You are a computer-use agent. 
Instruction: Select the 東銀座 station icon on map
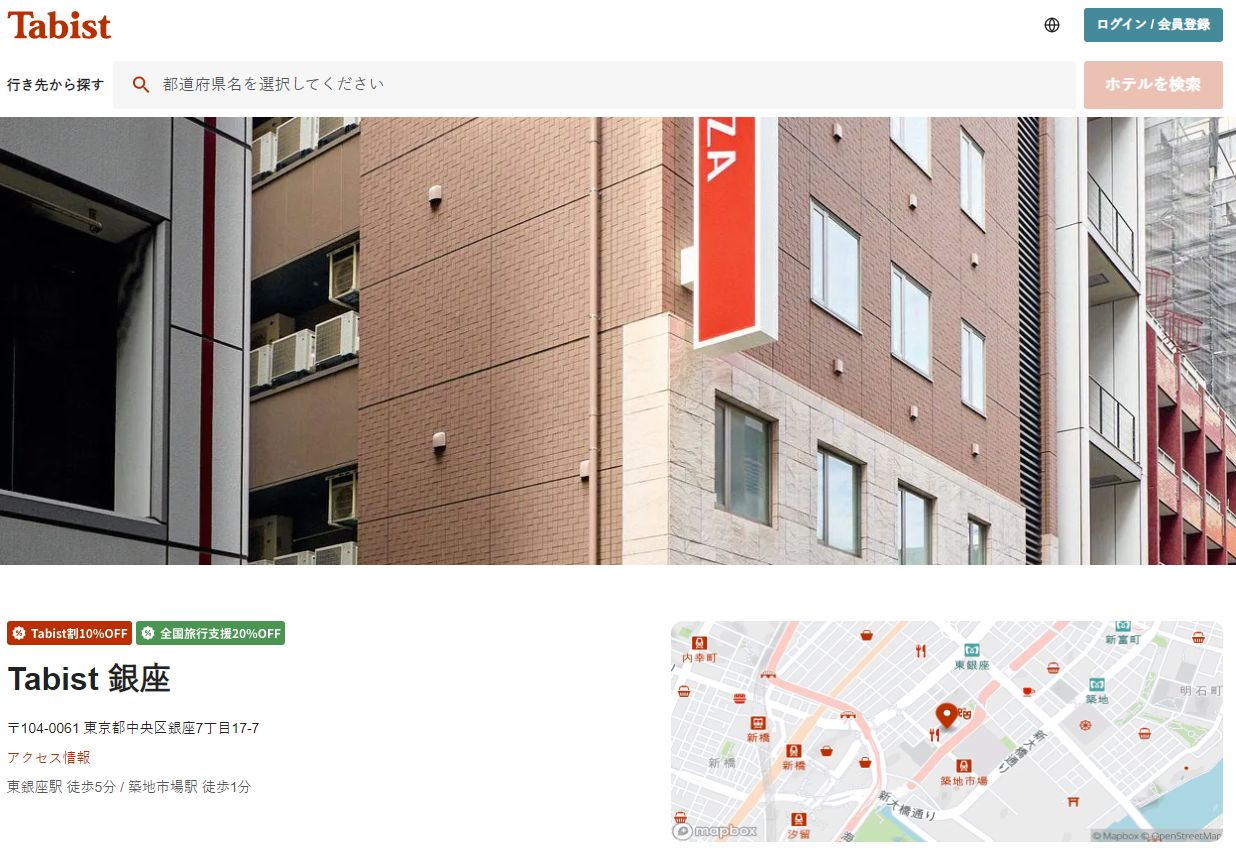pos(971,651)
